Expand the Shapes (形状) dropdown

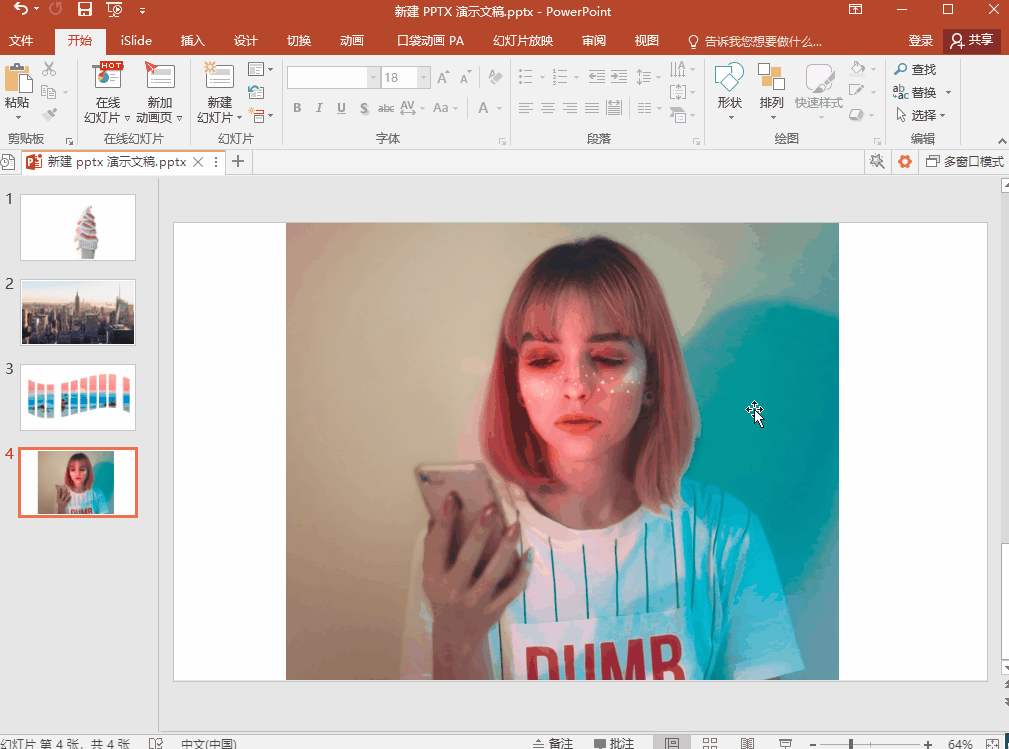(x=730, y=117)
